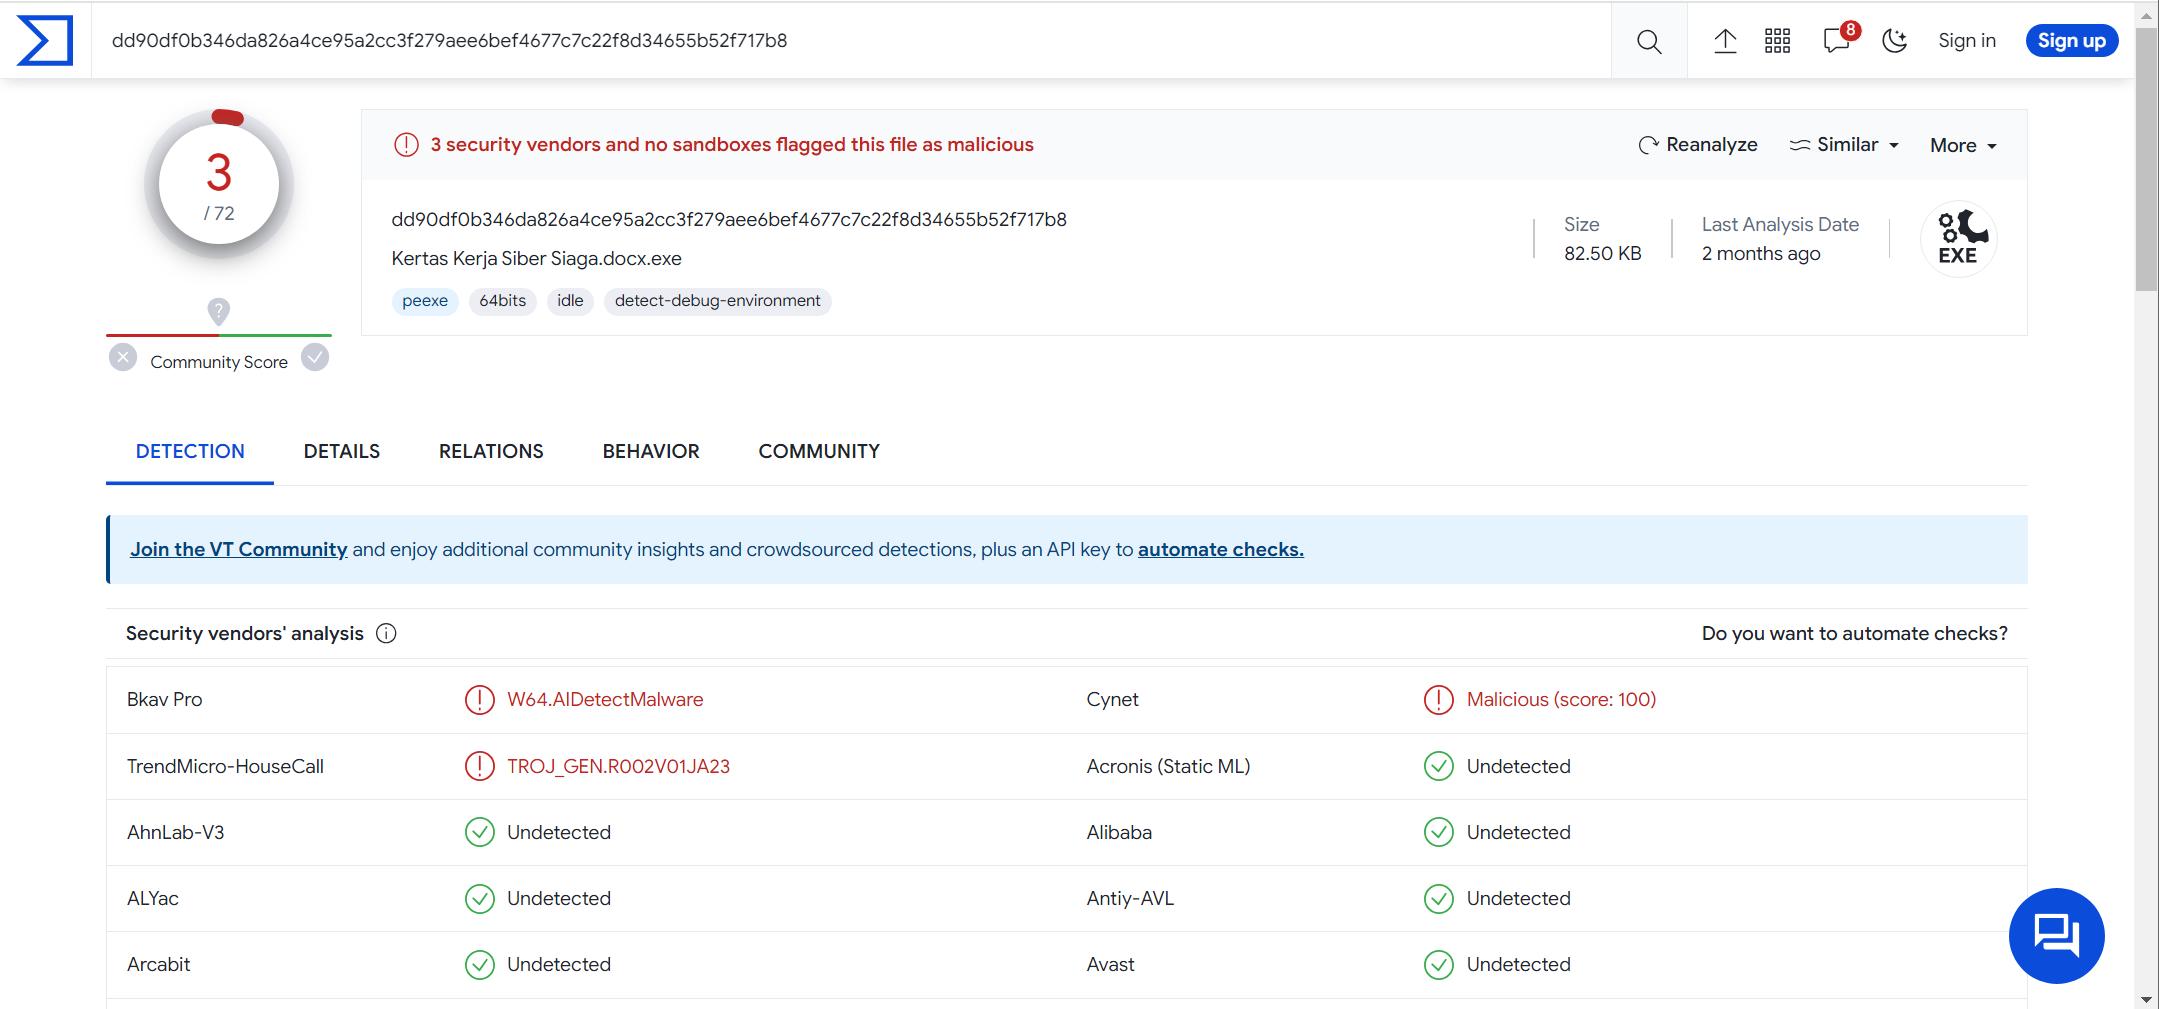Click the 64bits tag

point(502,301)
